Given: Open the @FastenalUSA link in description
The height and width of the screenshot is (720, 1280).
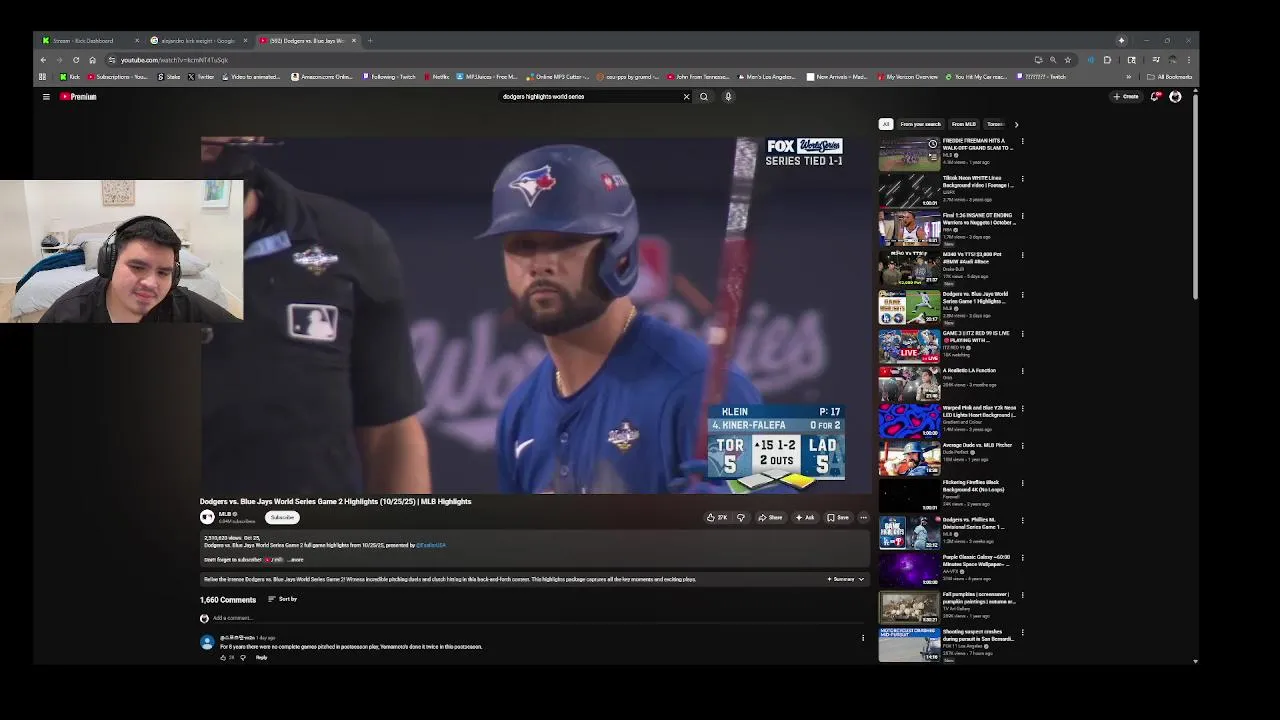Looking at the screenshot, I should tap(431, 545).
